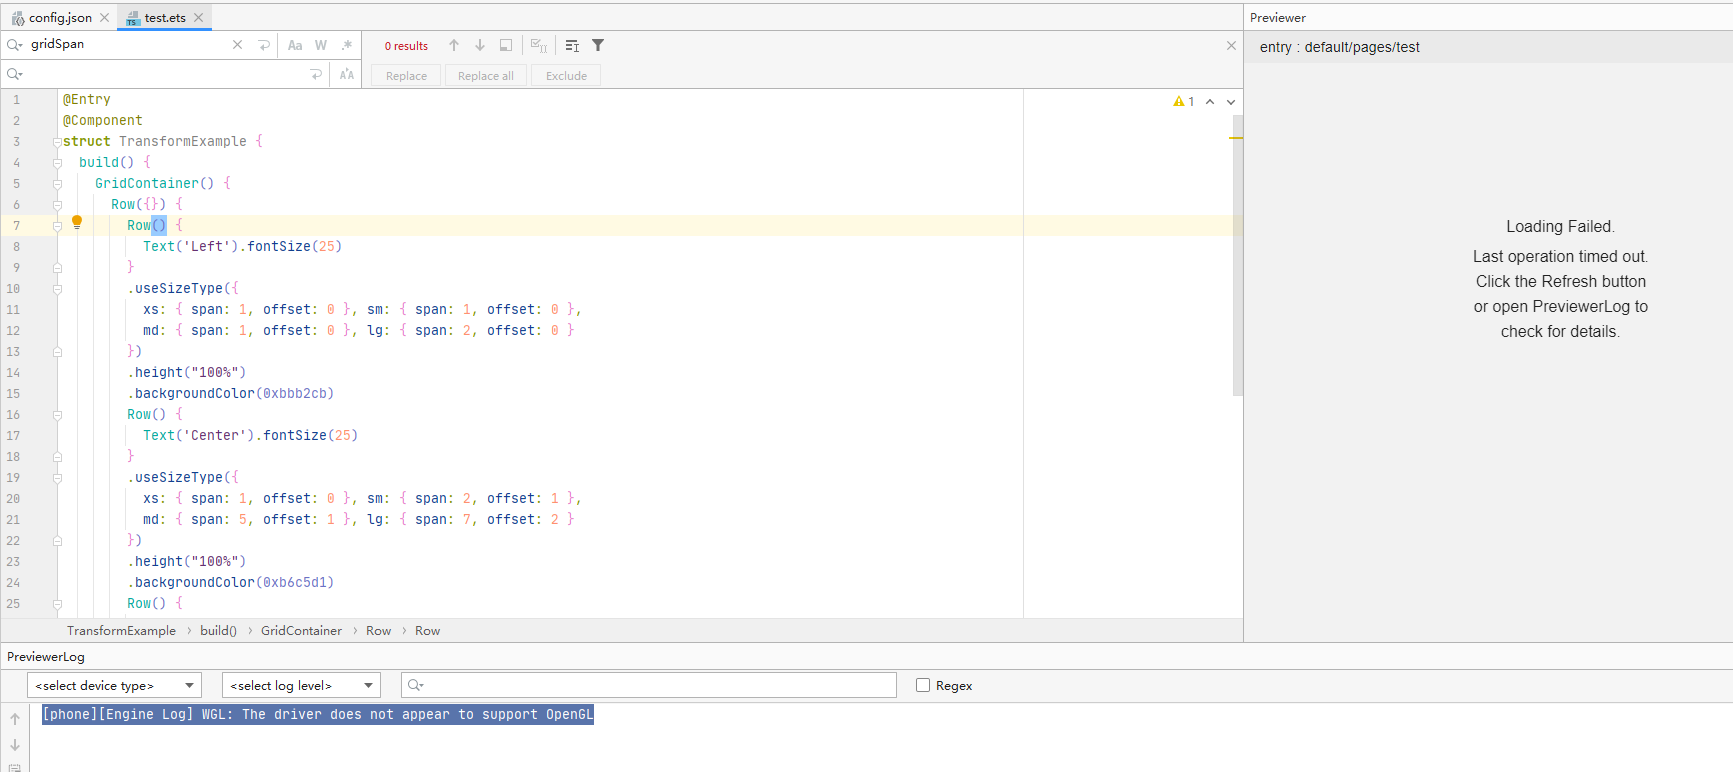This screenshot has height=772, width=1733.
Task: Go to next search occurrence arrow
Action: click(480, 45)
